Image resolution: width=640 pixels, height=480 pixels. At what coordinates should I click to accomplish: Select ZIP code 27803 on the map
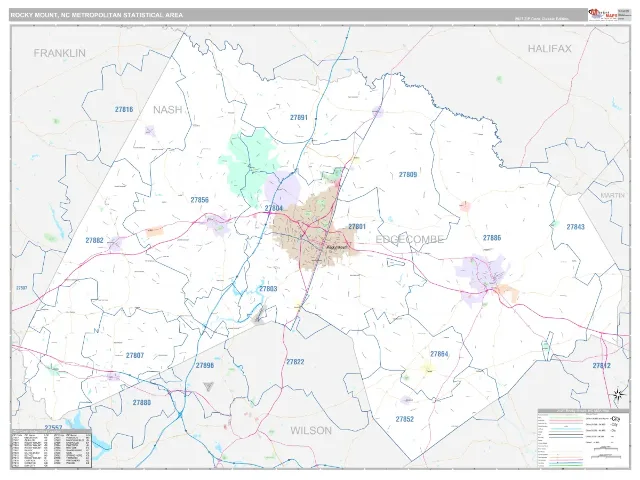[268, 289]
